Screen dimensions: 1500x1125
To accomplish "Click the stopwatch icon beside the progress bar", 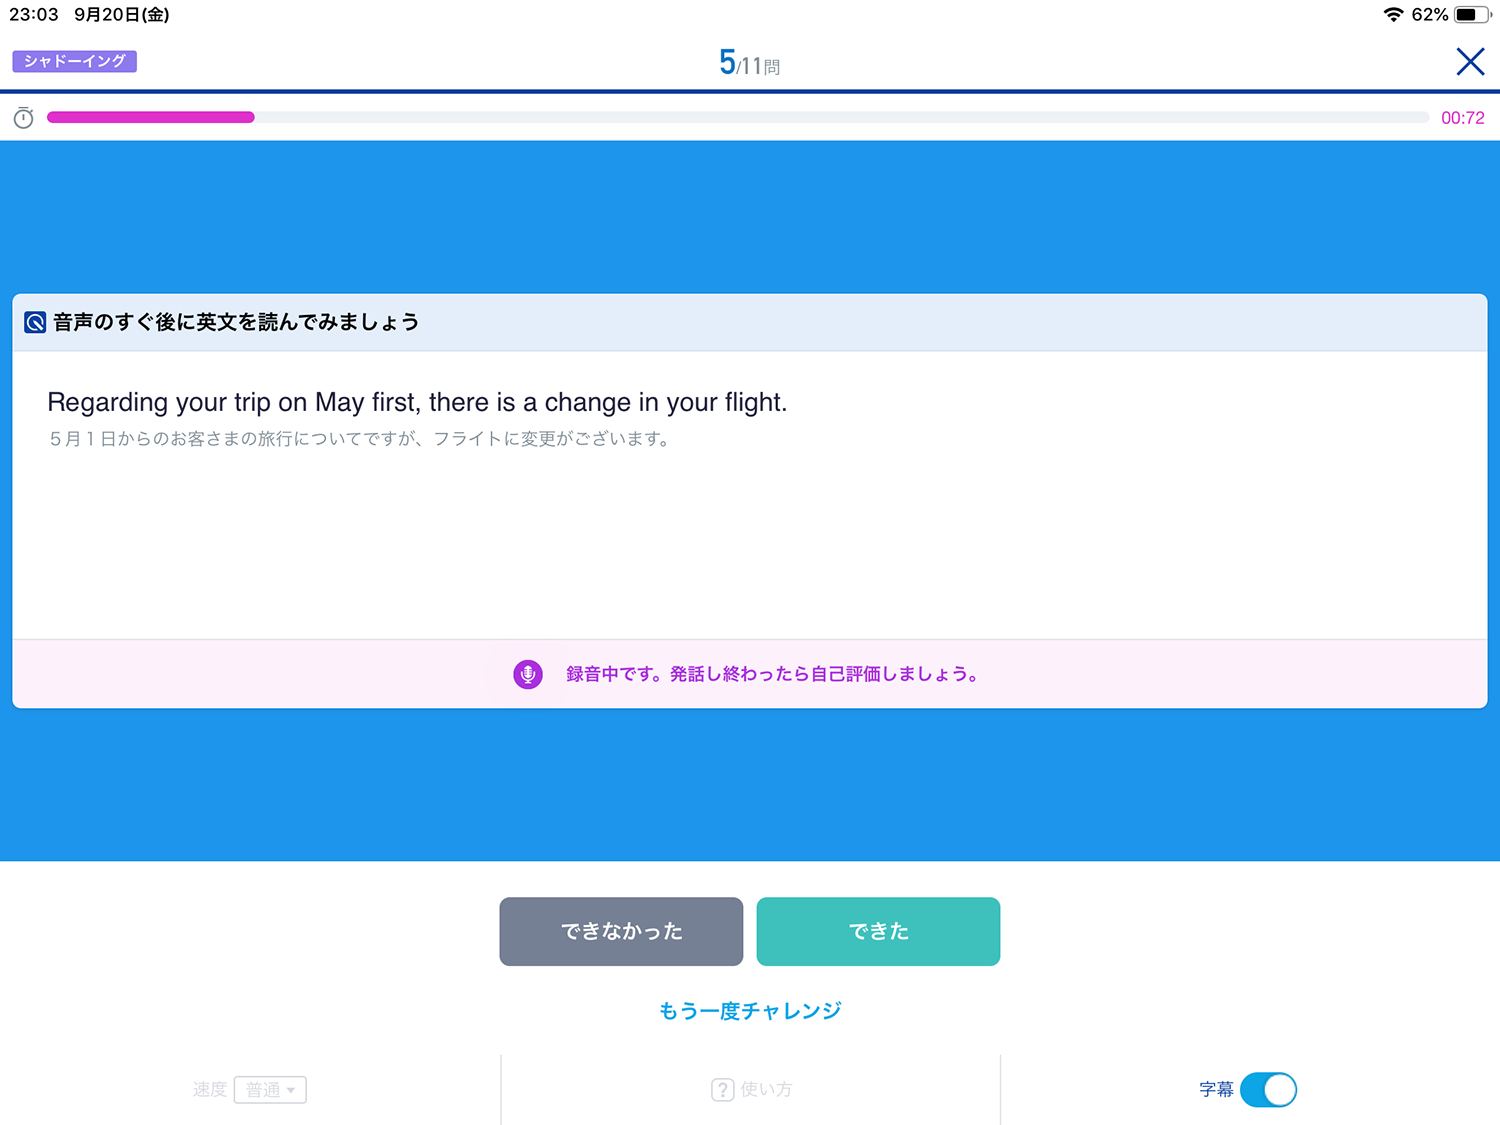I will tap(24, 118).
